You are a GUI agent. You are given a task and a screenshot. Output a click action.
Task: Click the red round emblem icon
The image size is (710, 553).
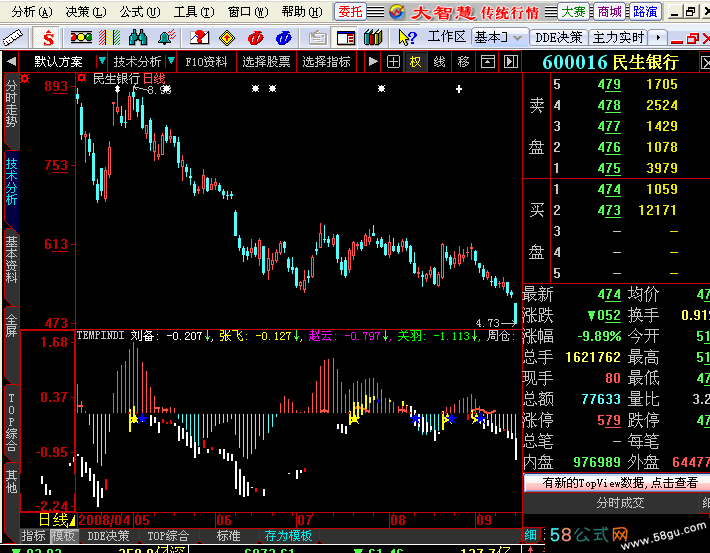pyautogui.click(x=255, y=38)
